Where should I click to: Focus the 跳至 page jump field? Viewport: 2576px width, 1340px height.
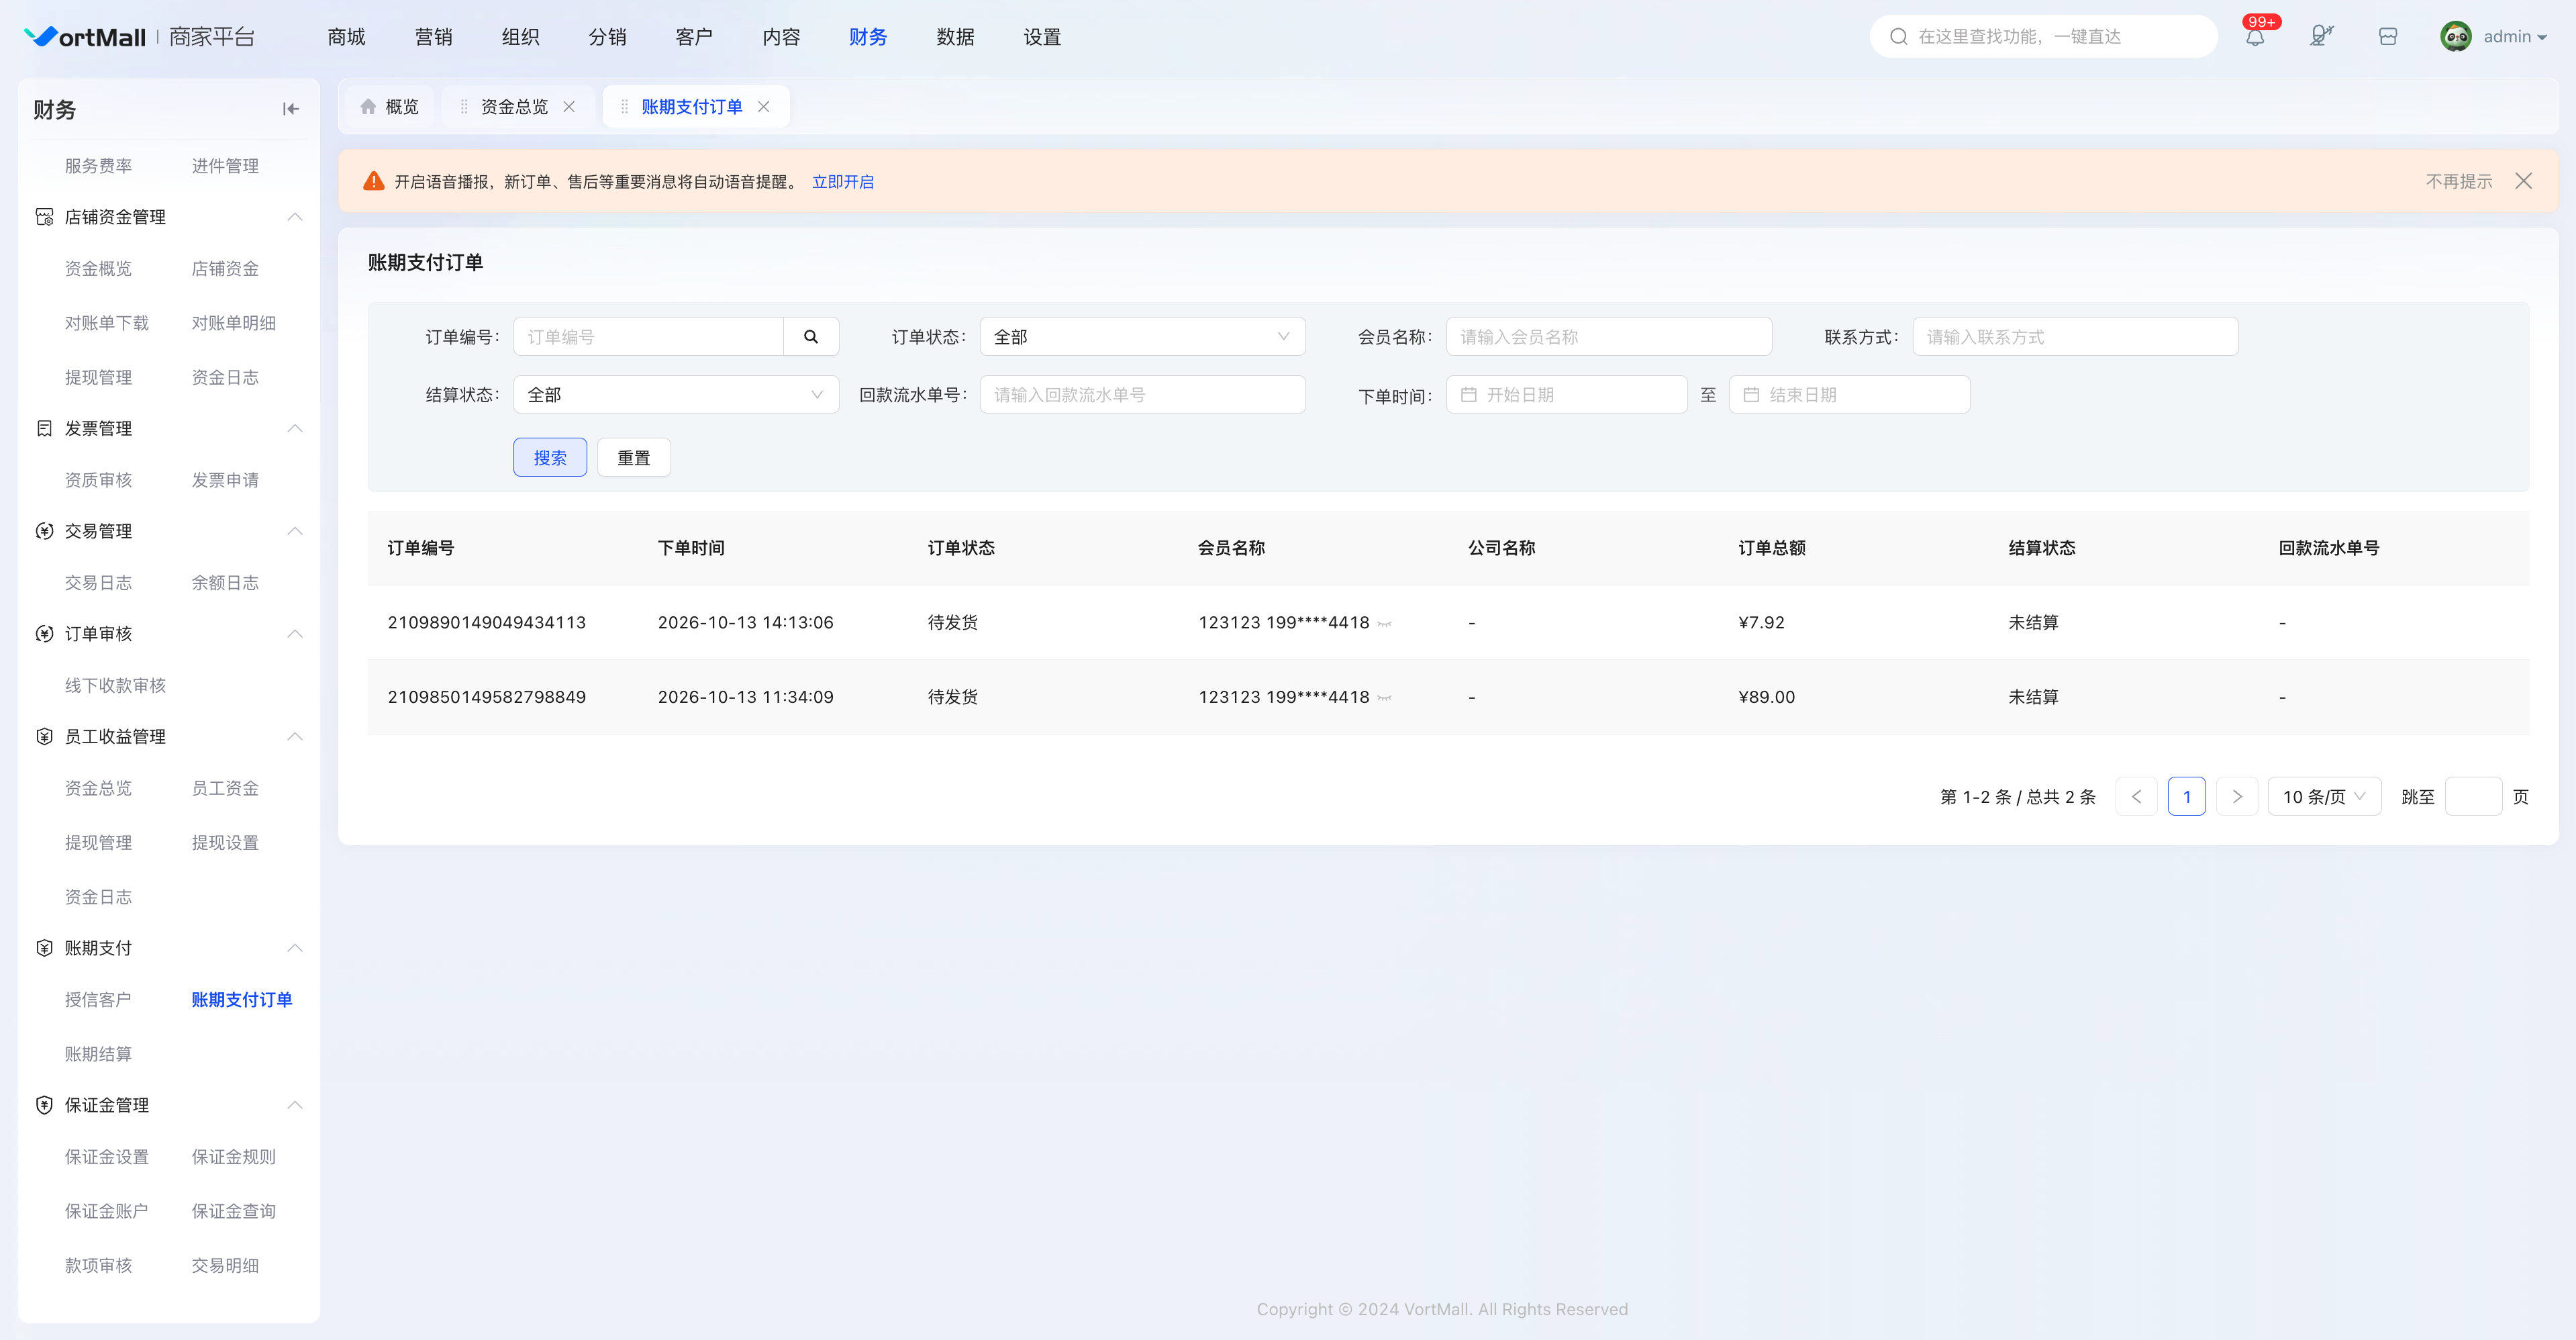[x=2473, y=797]
